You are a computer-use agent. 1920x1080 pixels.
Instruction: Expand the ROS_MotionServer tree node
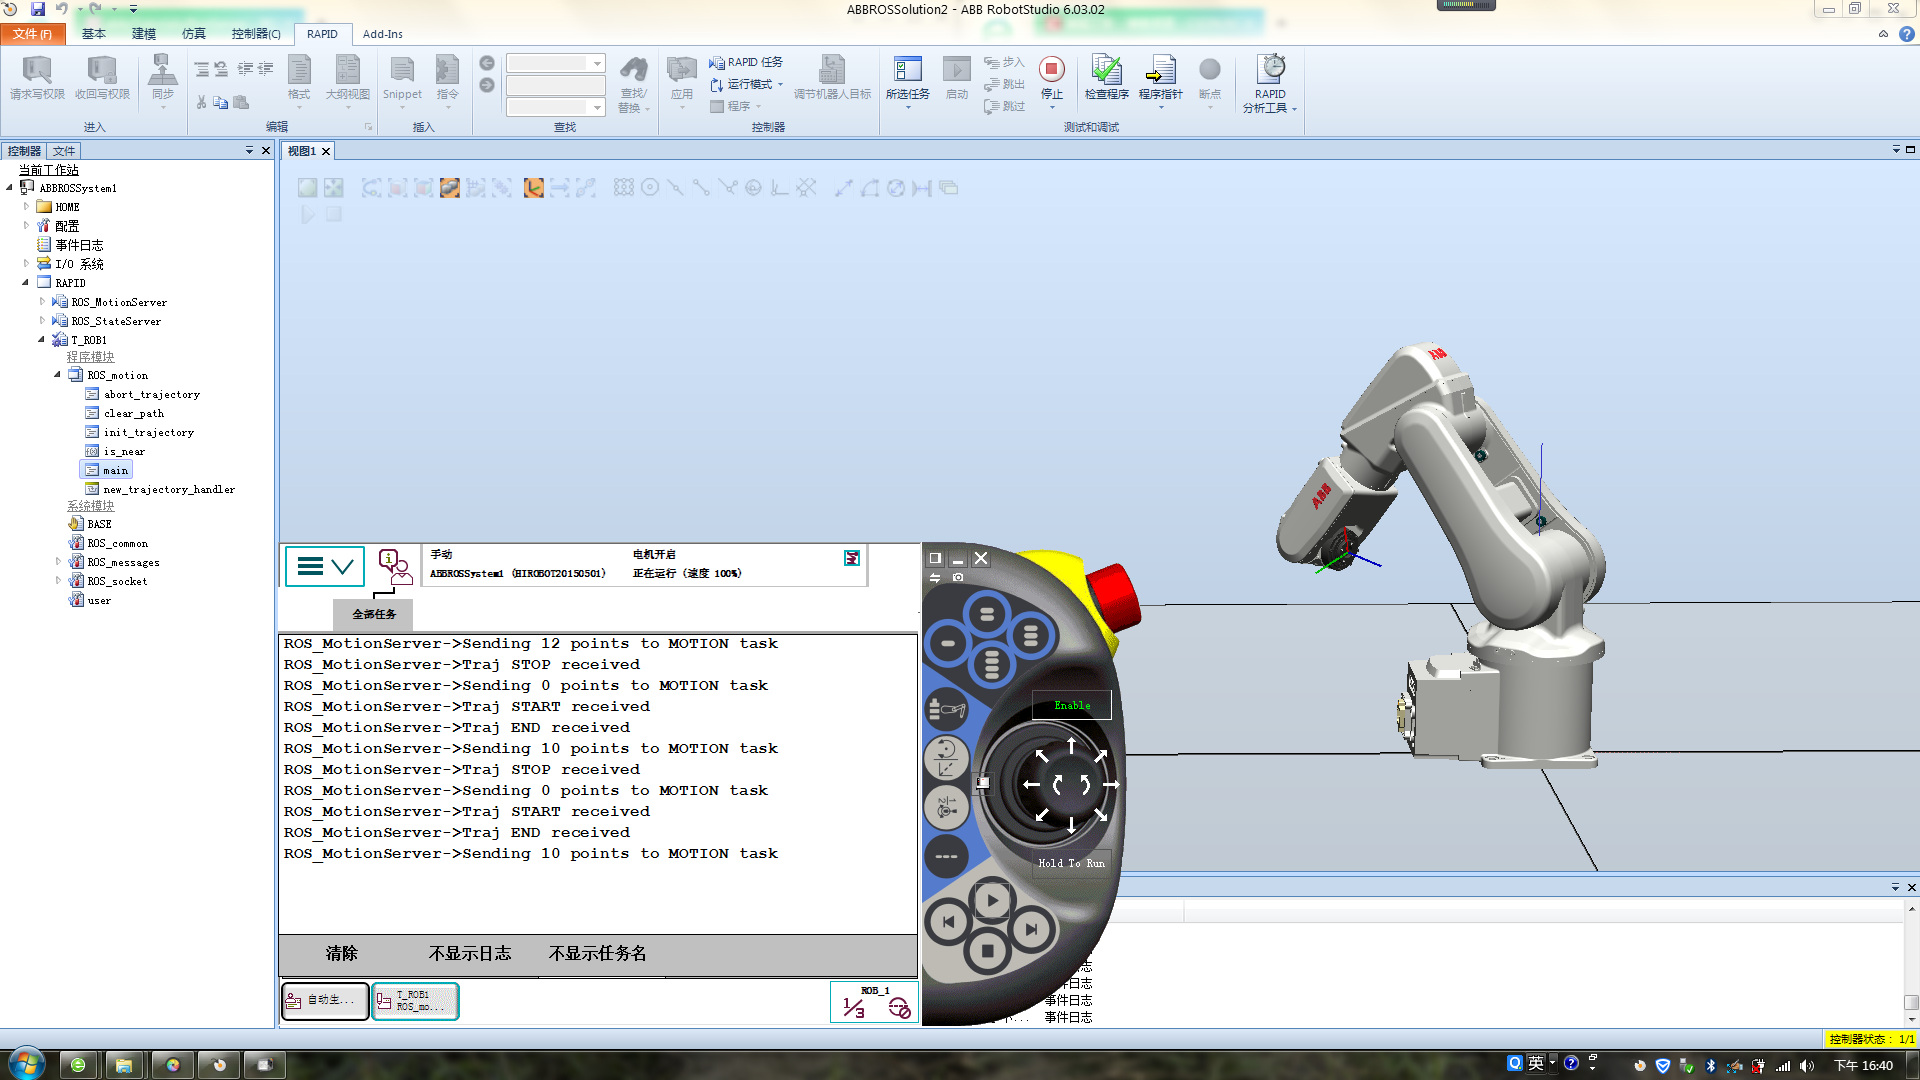(42, 302)
